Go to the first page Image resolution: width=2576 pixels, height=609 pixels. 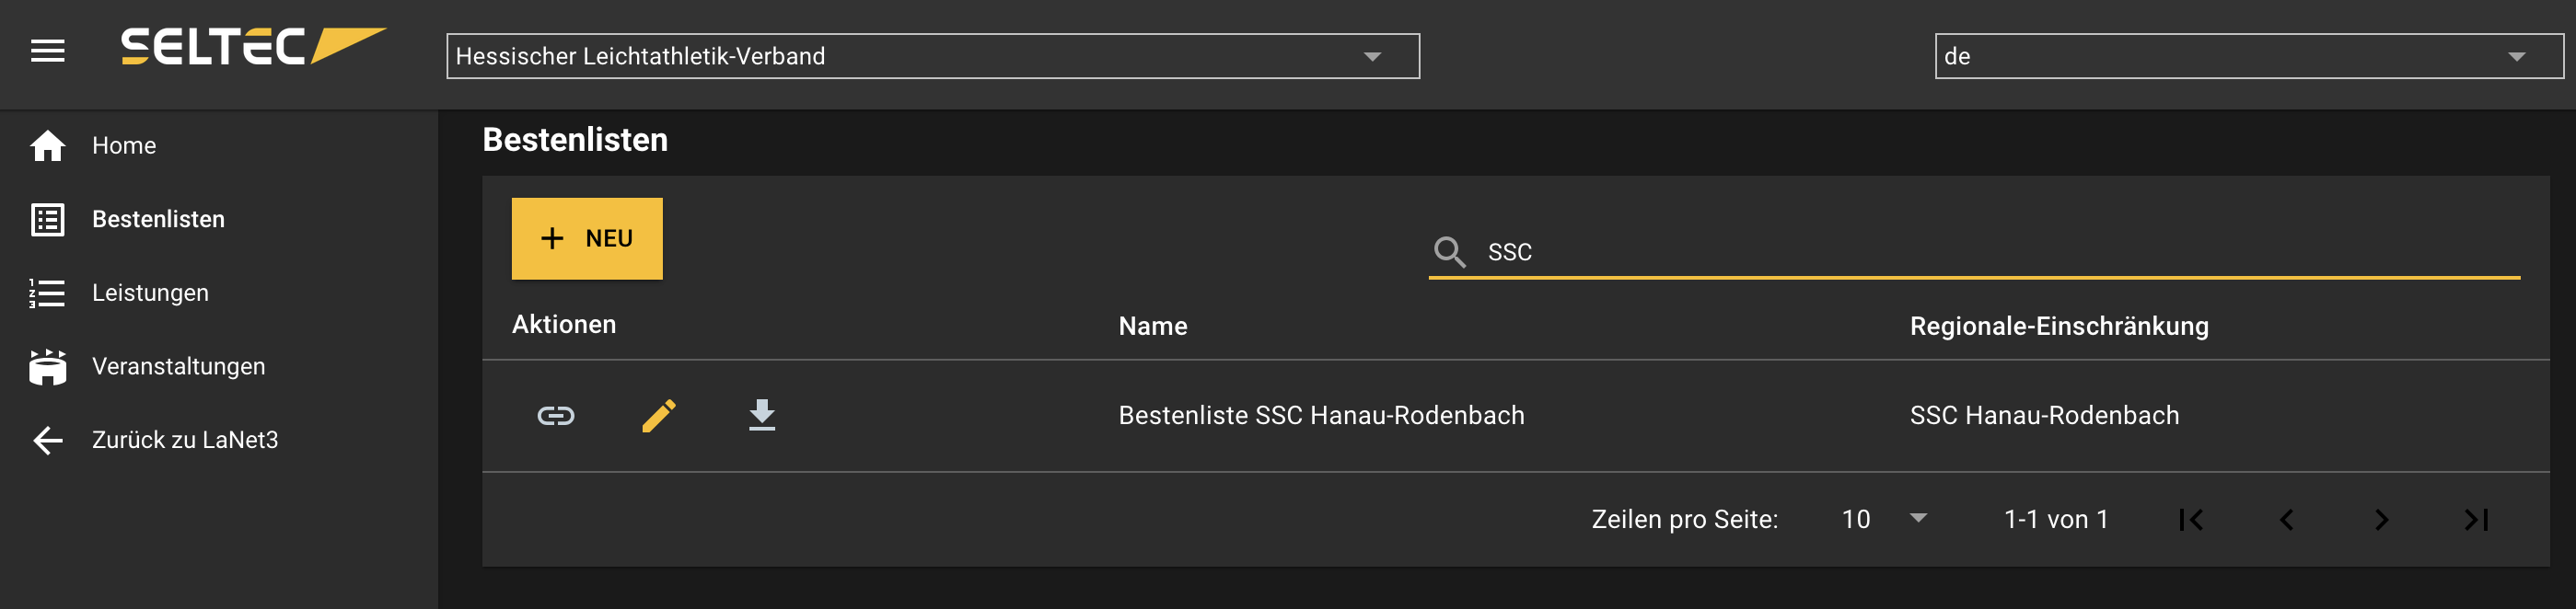[x=2191, y=520]
